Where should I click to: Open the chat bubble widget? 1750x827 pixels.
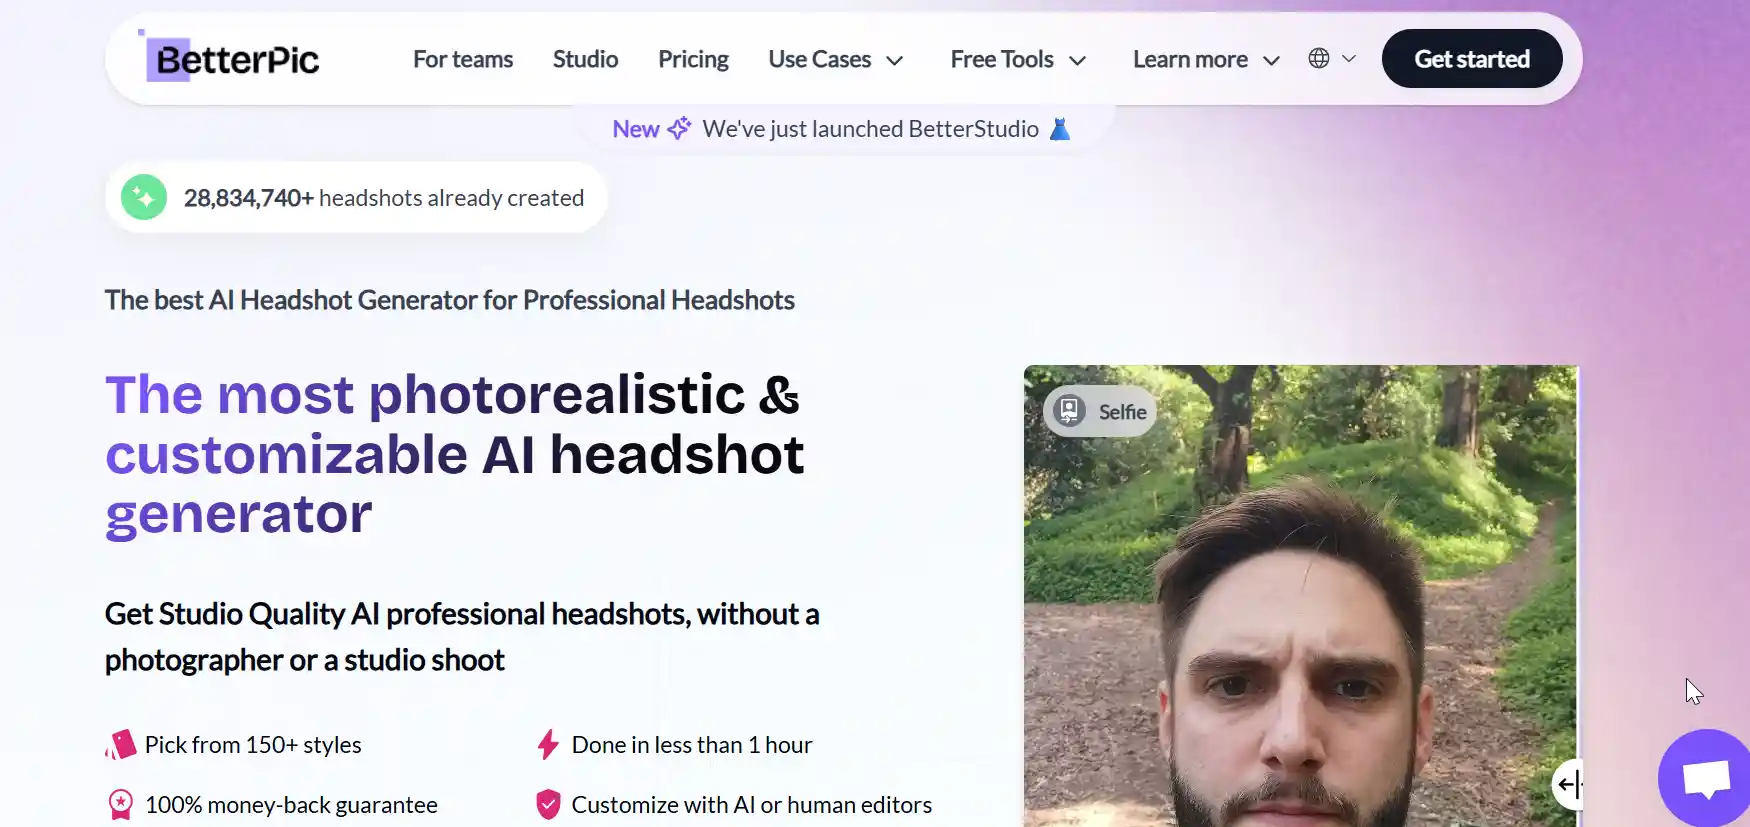(1705, 779)
